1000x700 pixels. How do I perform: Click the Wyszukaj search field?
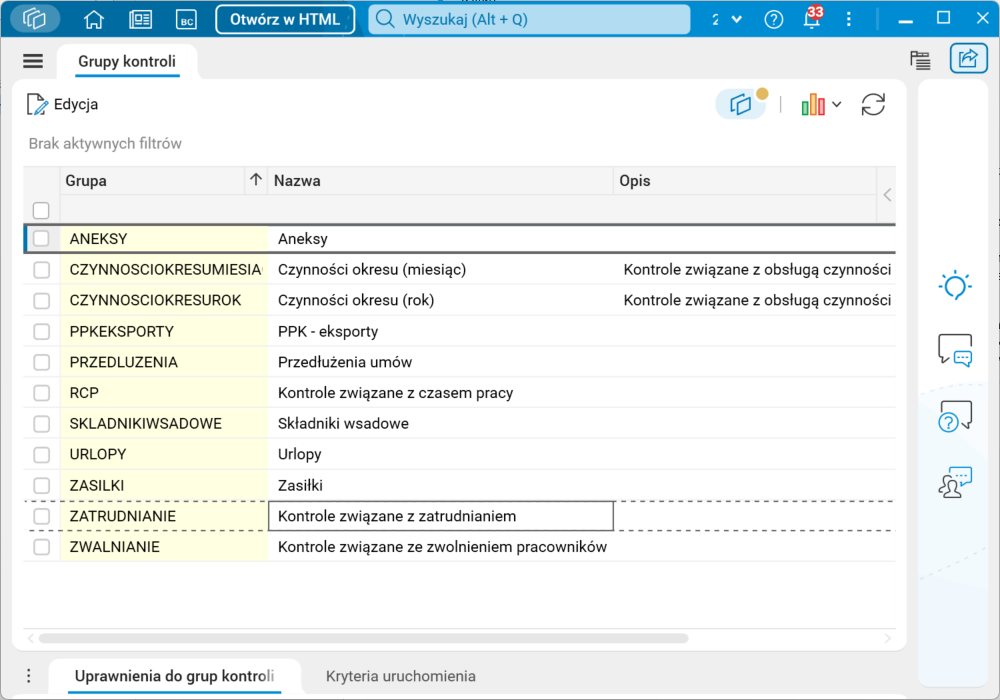(x=529, y=20)
